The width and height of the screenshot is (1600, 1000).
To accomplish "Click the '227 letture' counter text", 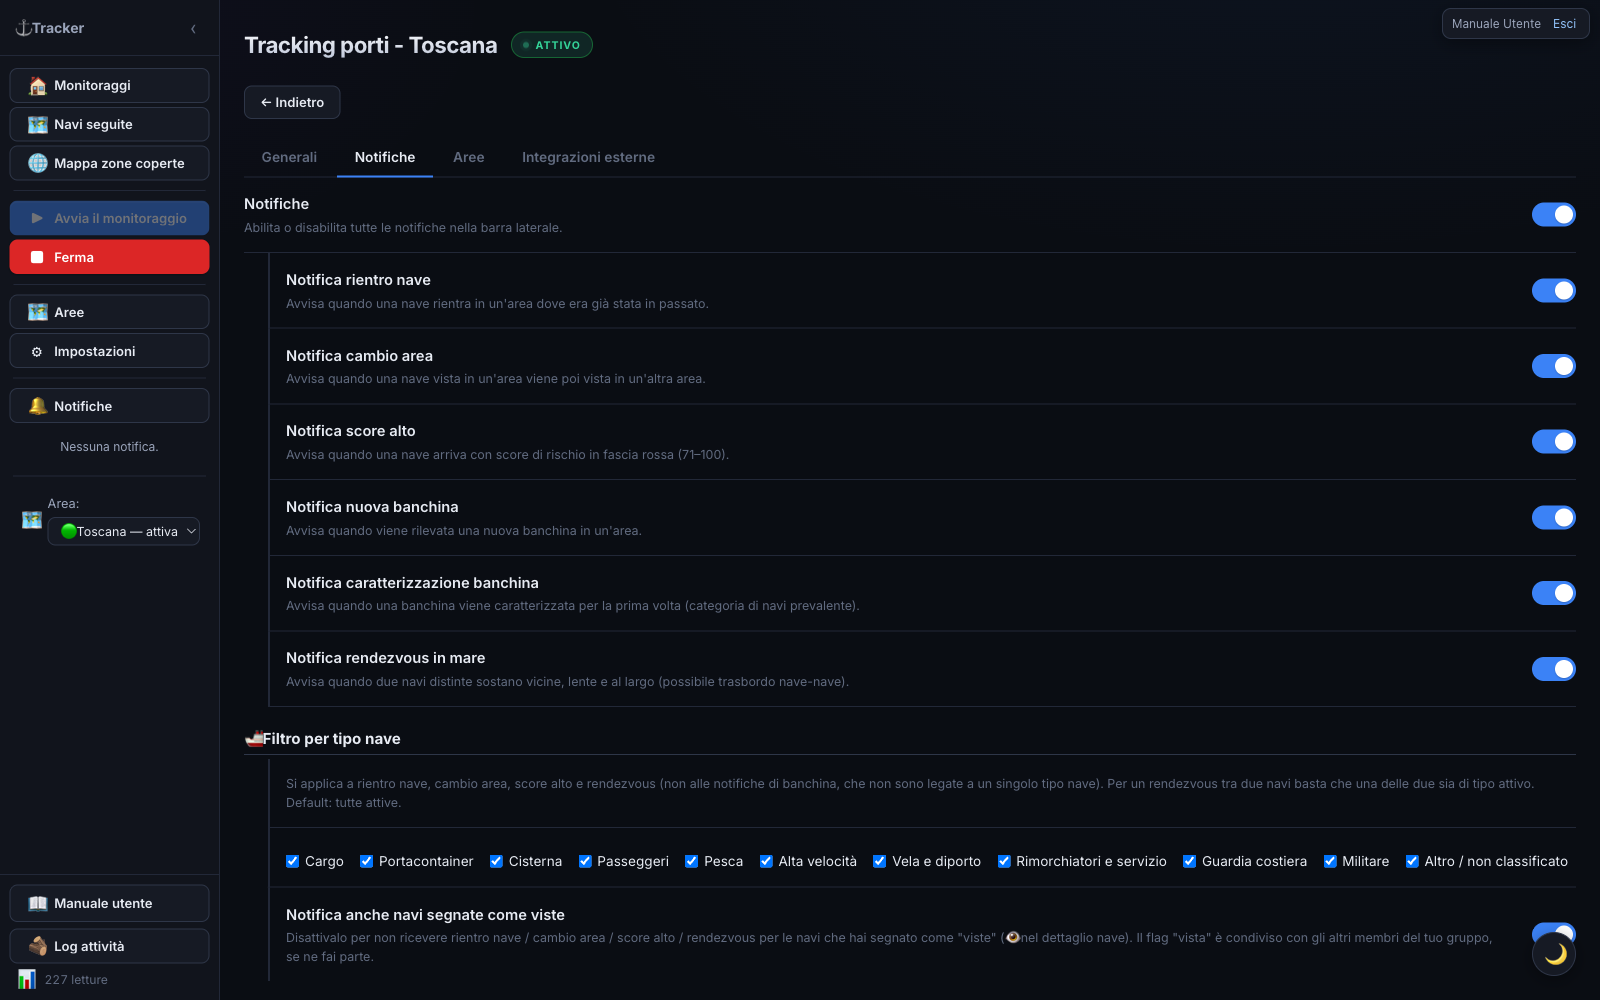I will [76, 980].
